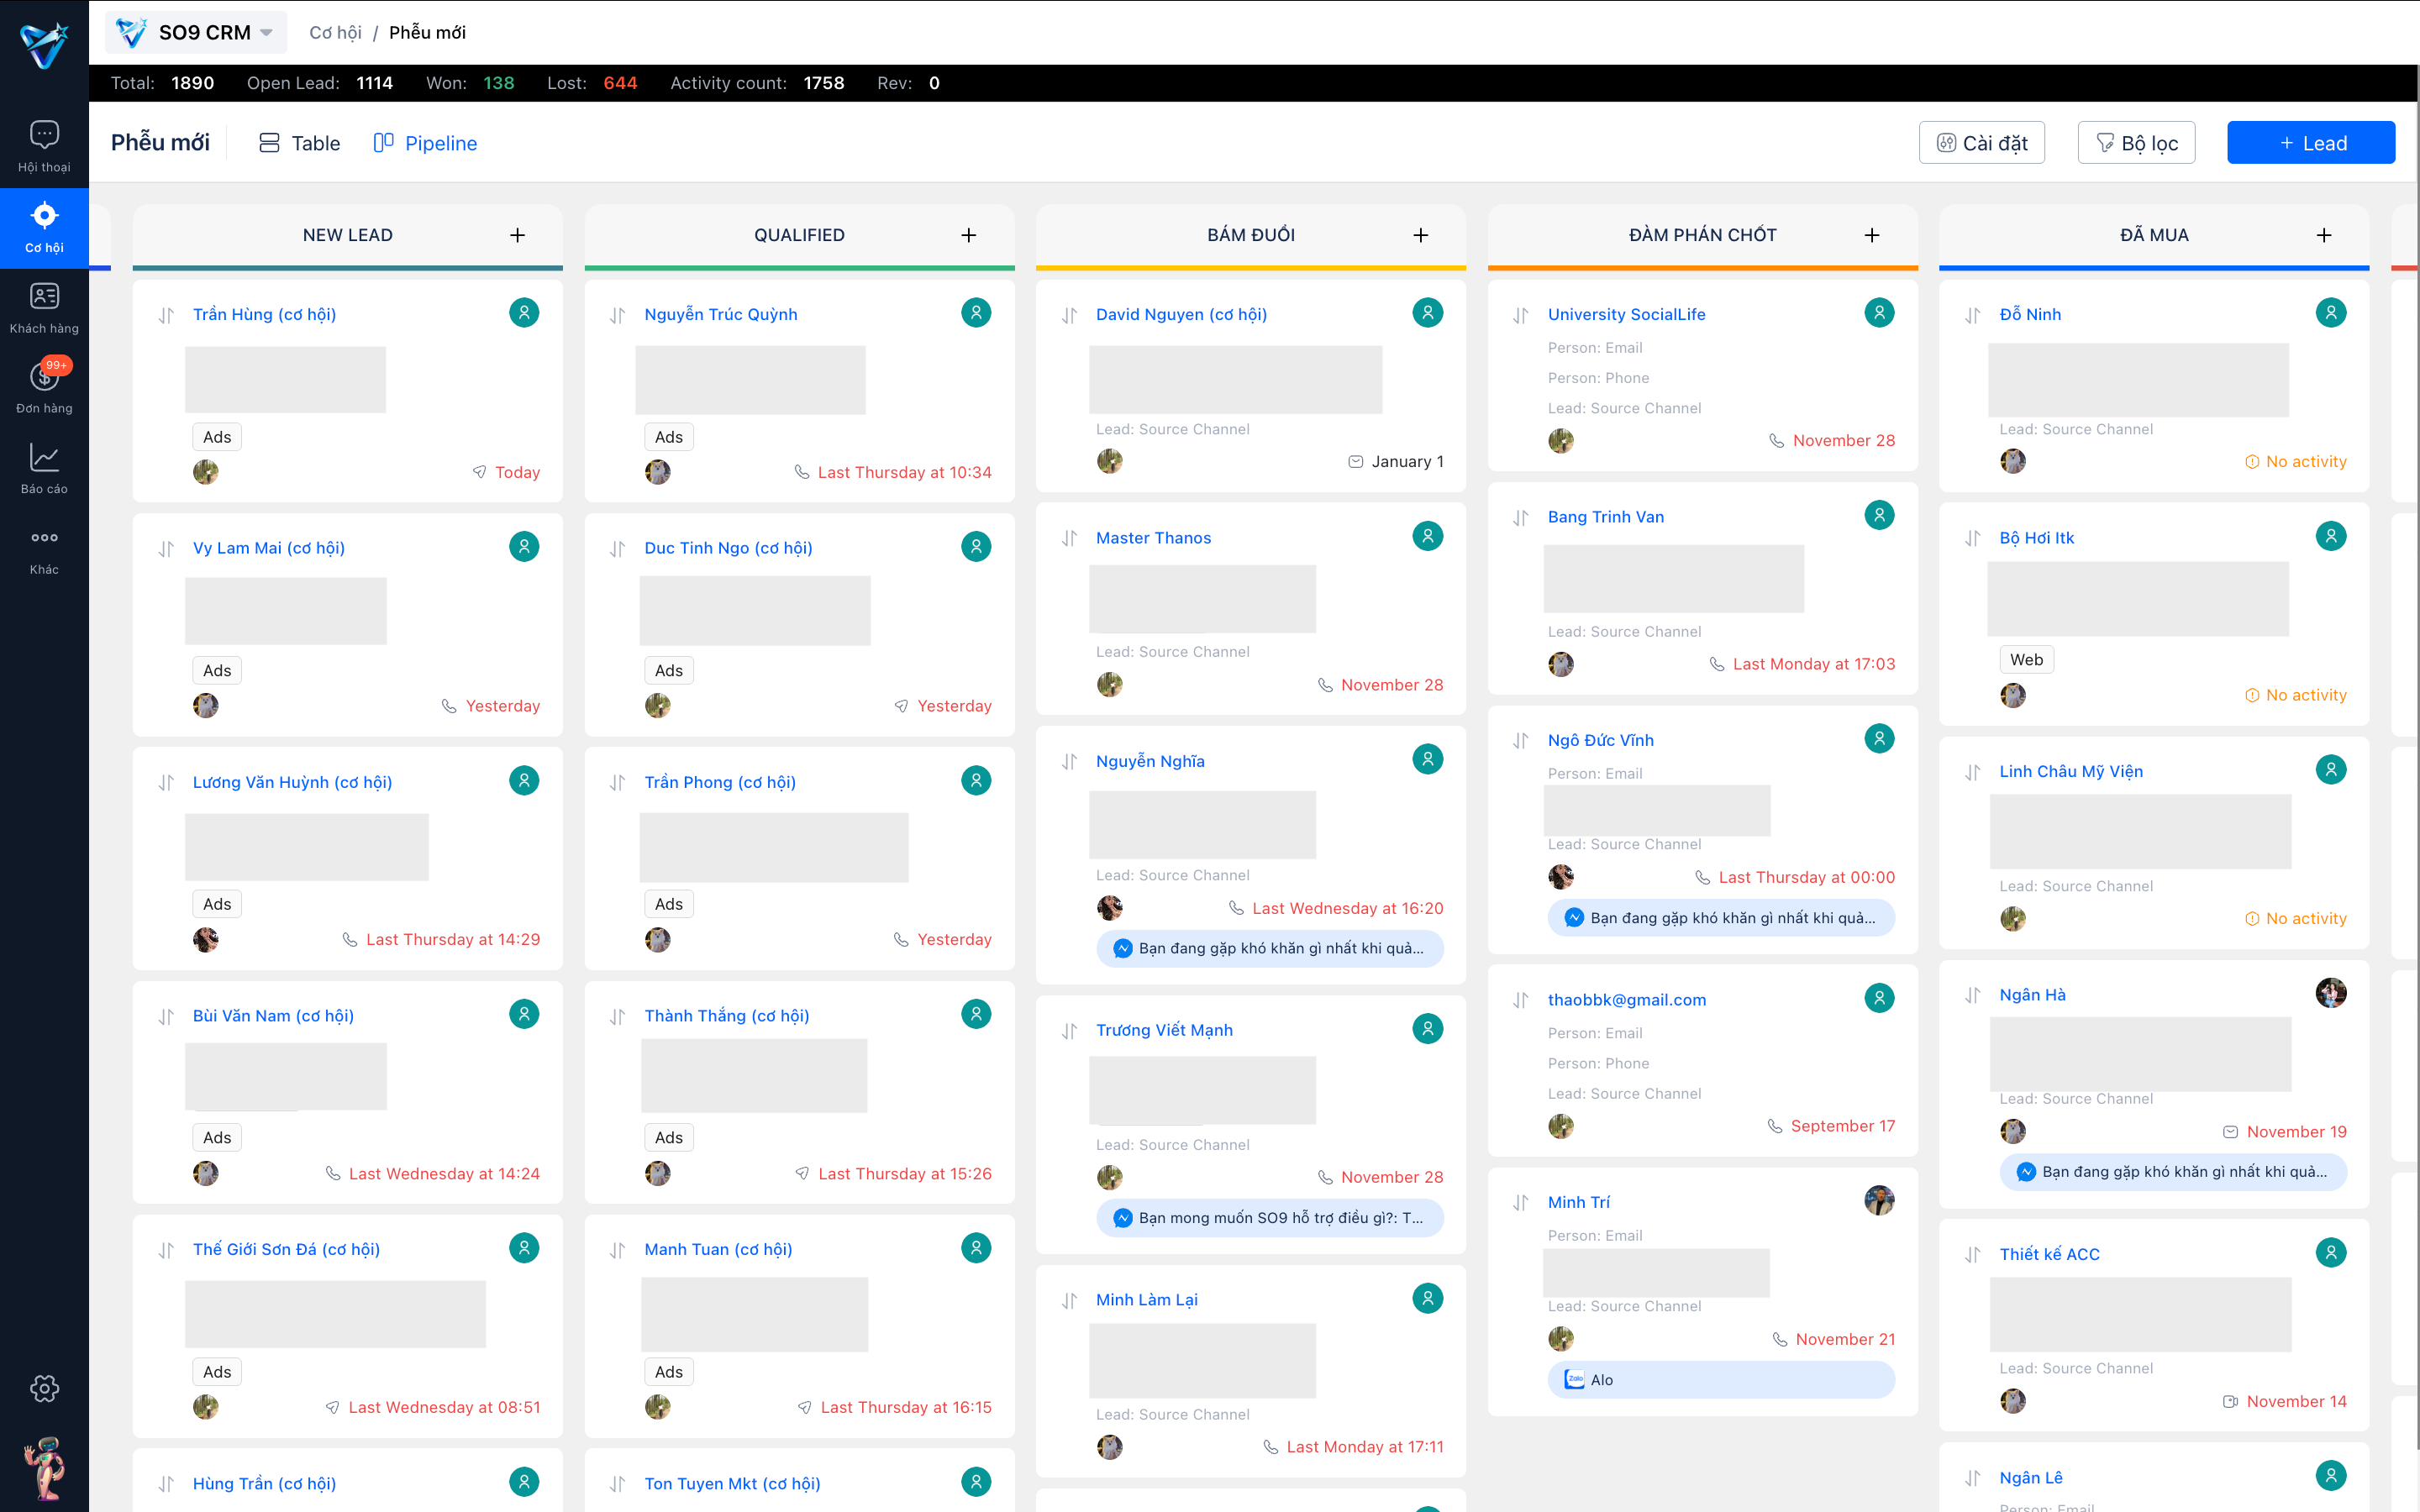Switch to Pipeline view
This screenshot has width=2420, height=1512.
pyautogui.click(x=425, y=143)
